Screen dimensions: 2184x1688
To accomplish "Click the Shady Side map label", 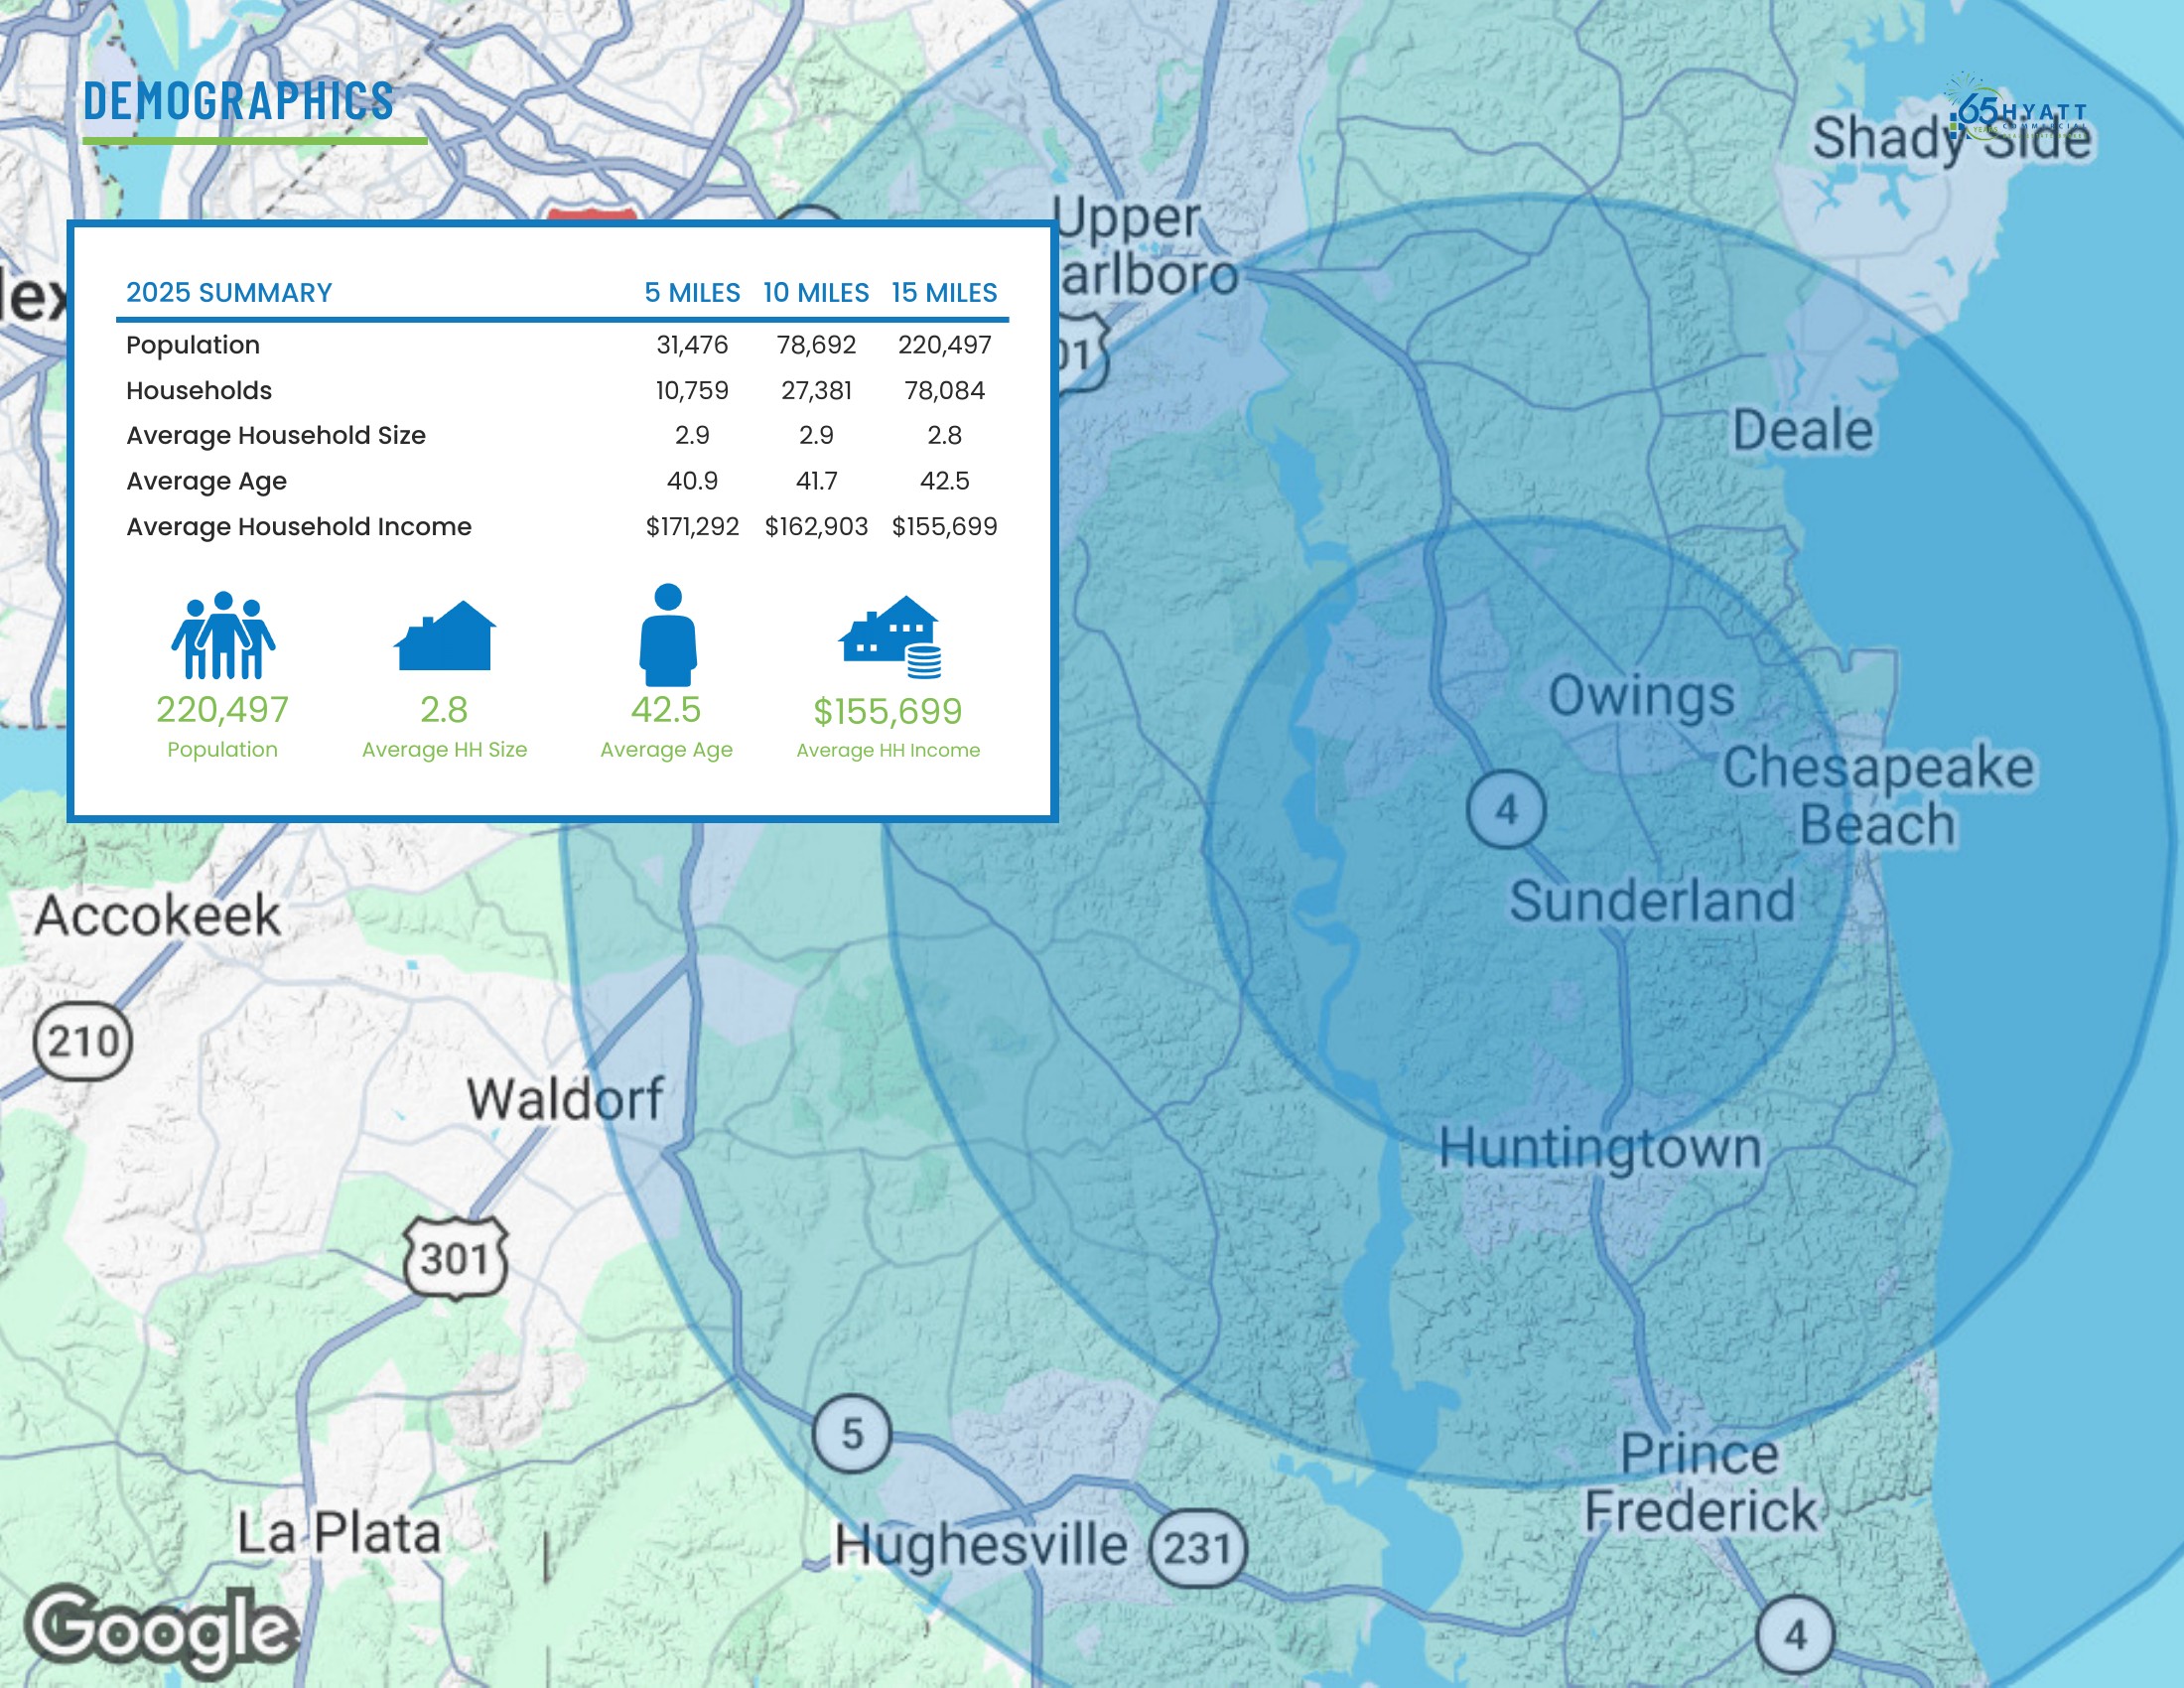I will coord(1952,138).
